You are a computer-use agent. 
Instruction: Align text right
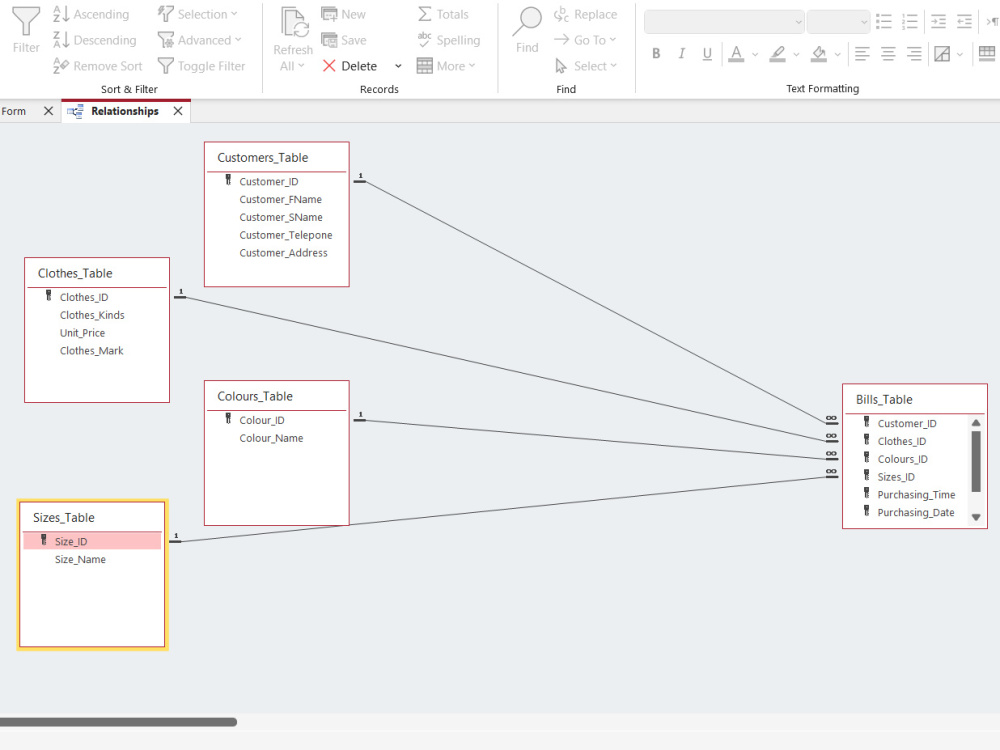point(914,54)
